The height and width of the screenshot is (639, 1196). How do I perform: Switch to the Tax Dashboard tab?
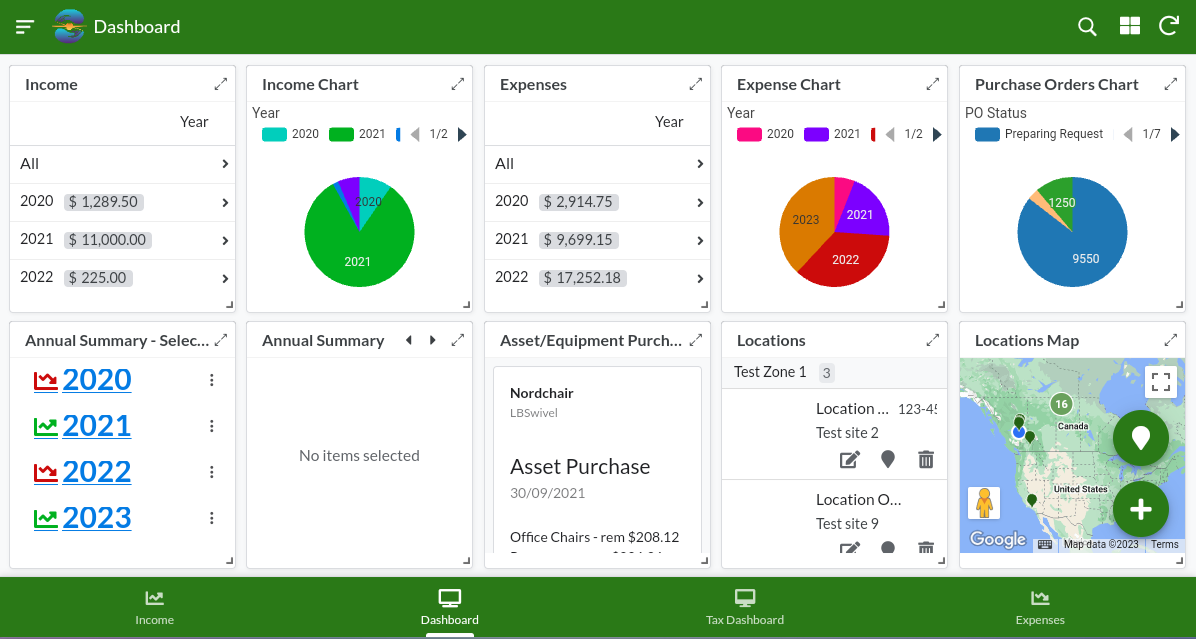click(x=745, y=607)
